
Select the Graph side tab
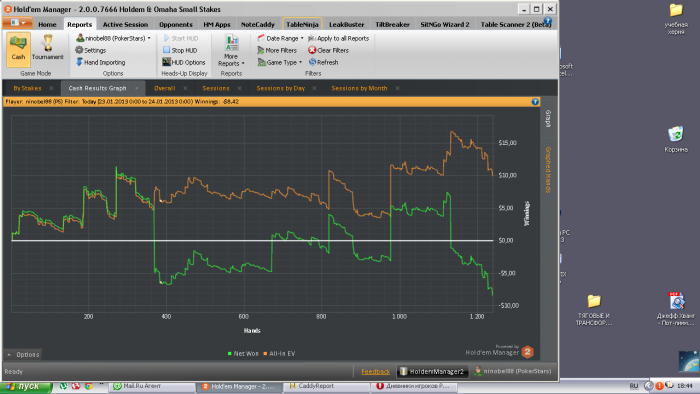tap(548, 119)
